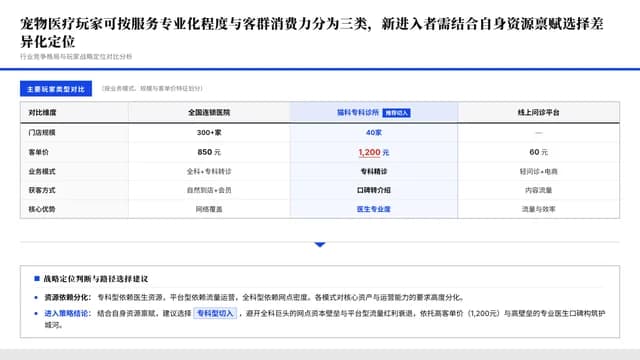Click the 核心优势 row label
This screenshot has width=640, height=360.
coord(42,209)
